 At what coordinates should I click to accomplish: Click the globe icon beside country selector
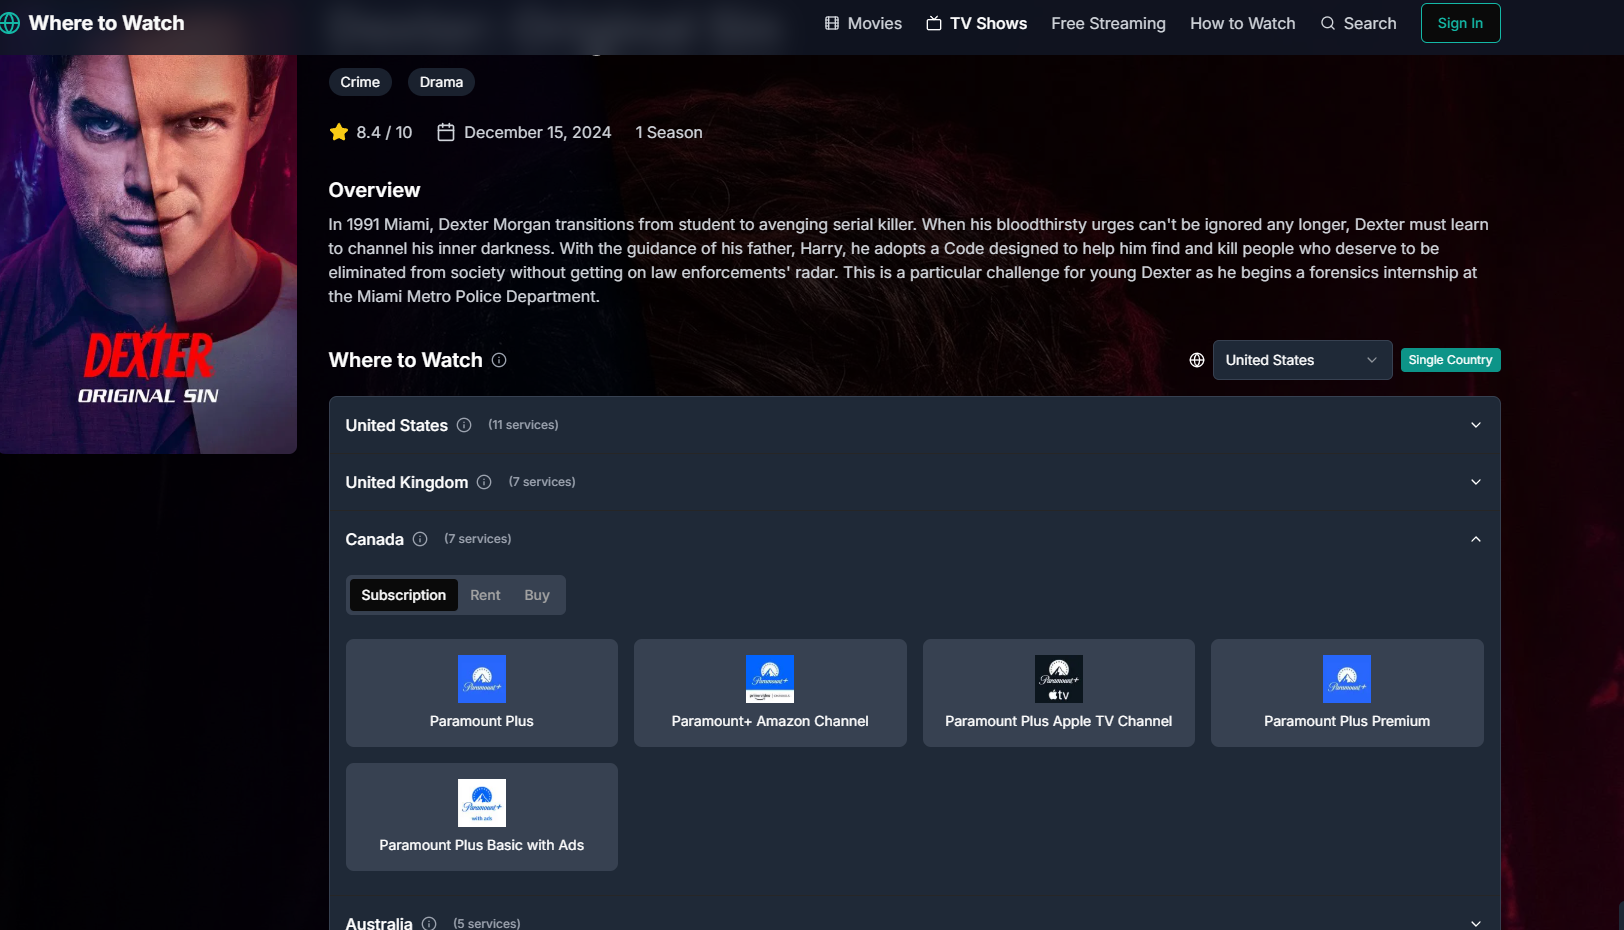coord(1197,360)
